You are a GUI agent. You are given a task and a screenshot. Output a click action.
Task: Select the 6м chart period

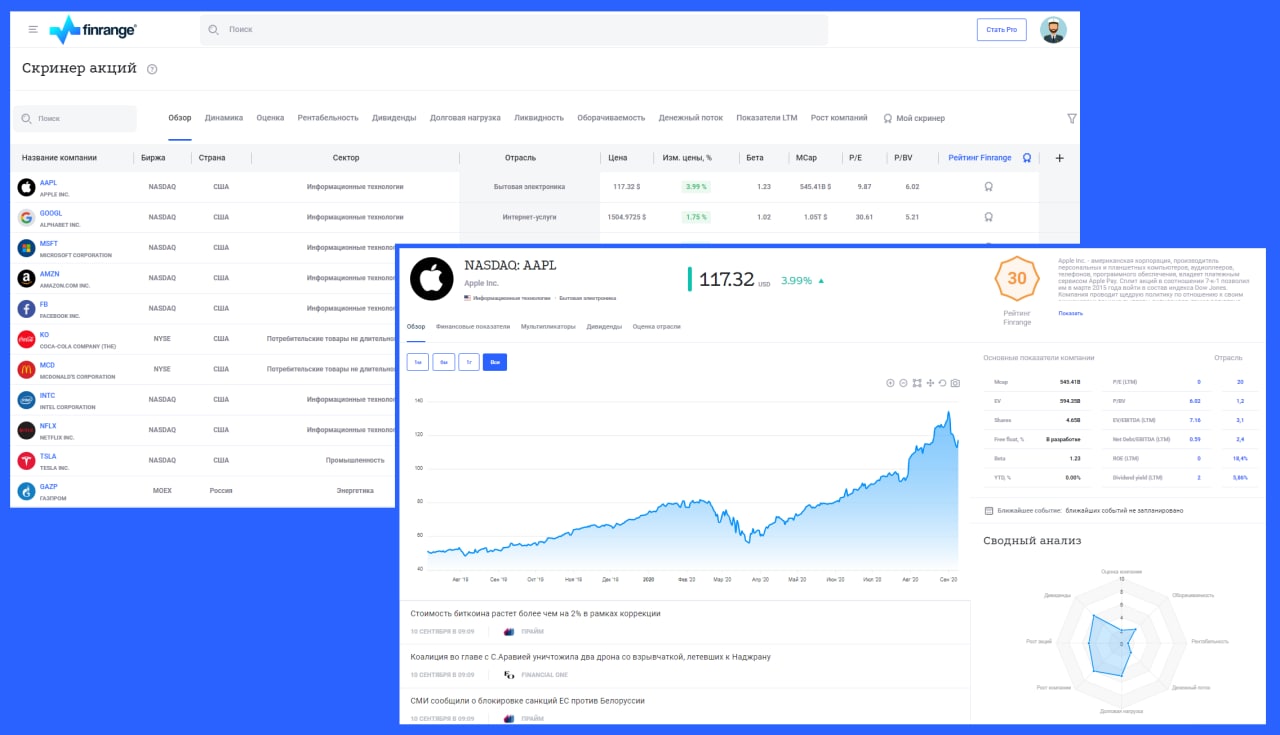click(x=443, y=362)
